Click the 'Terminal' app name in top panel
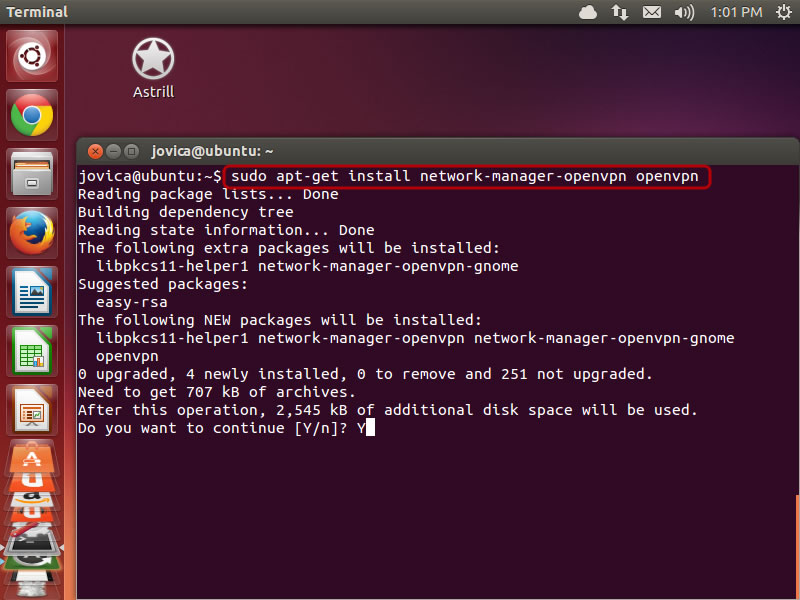Viewport: 800px width, 600px height. [x=37, y=12]
